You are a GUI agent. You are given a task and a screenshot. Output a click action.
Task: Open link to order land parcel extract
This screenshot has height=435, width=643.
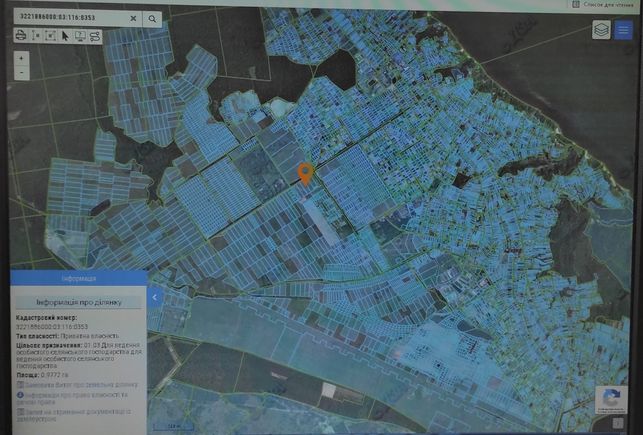point(78,385)
